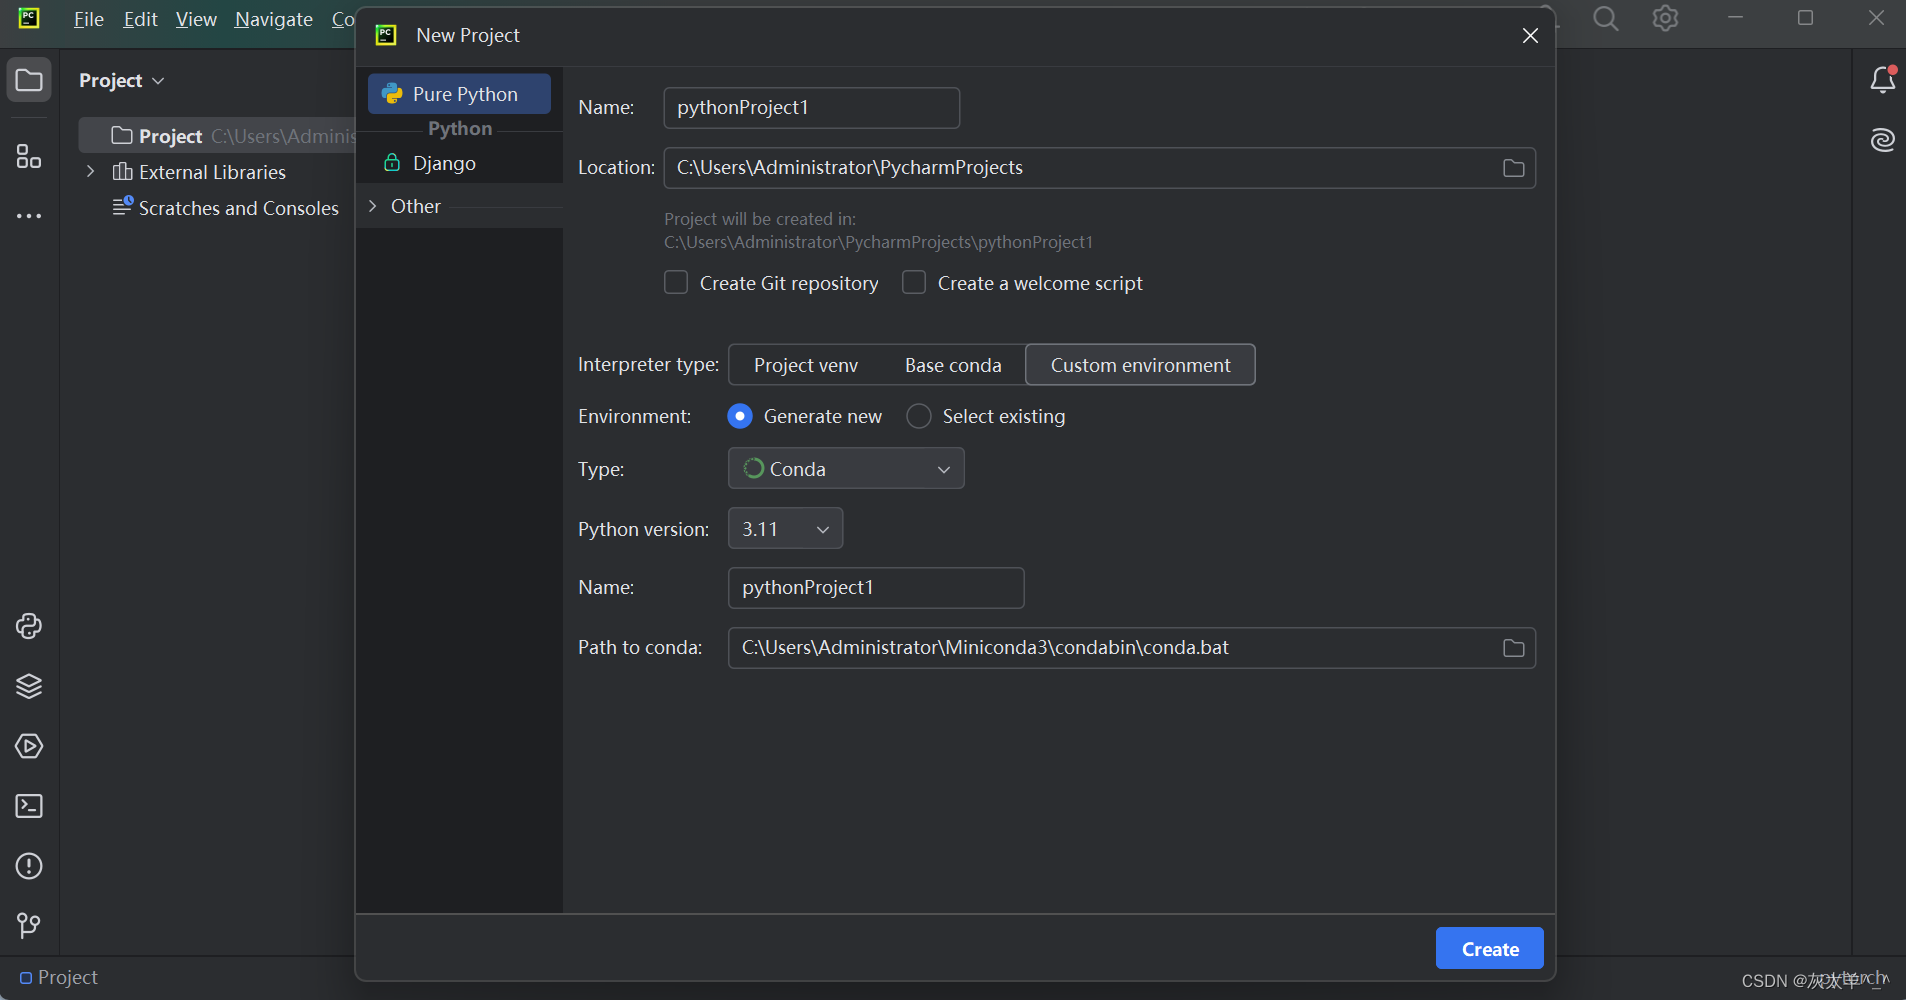
Task: Open the Python Console tool window
Action: click(x=29, y=626)
